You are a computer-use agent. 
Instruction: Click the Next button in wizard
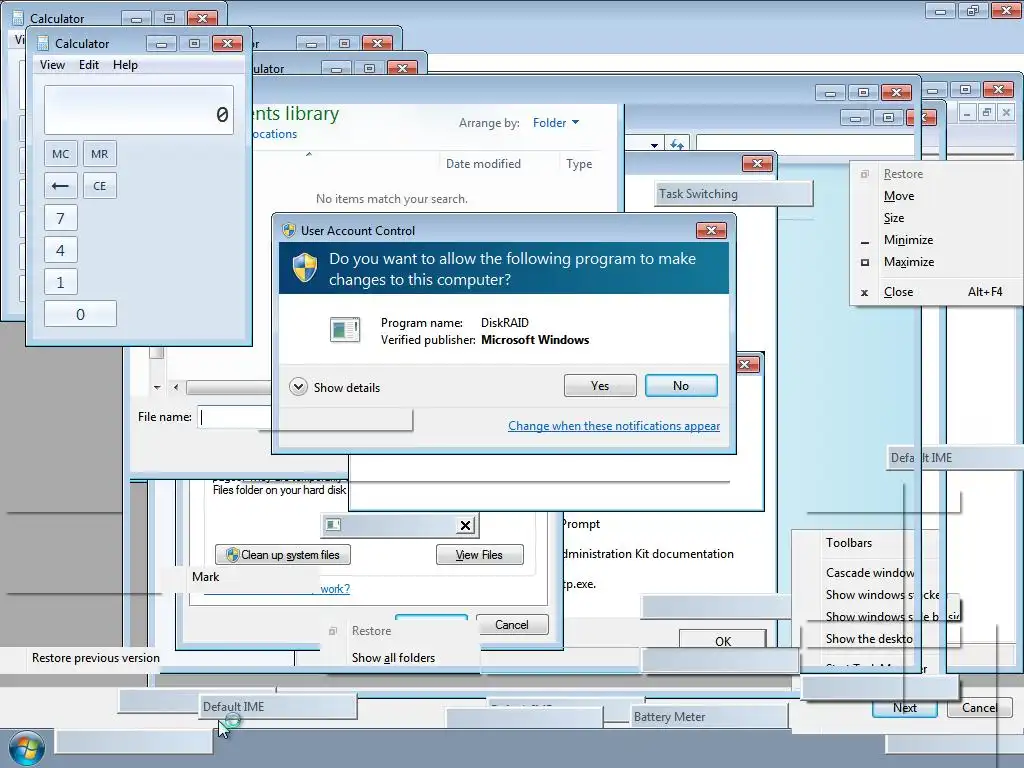(904, 708)
